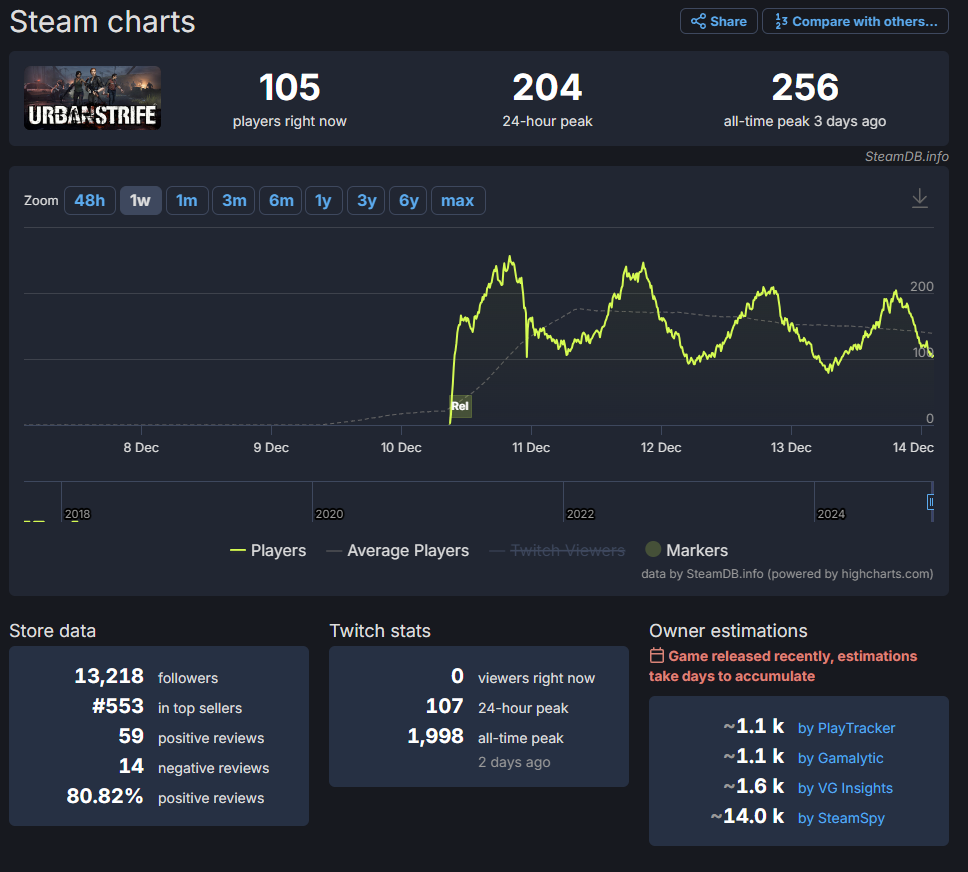The width and height of the screenshot is (968, 872).
Task: Open the SteamSpy estimation link
Action: (841, 818)
